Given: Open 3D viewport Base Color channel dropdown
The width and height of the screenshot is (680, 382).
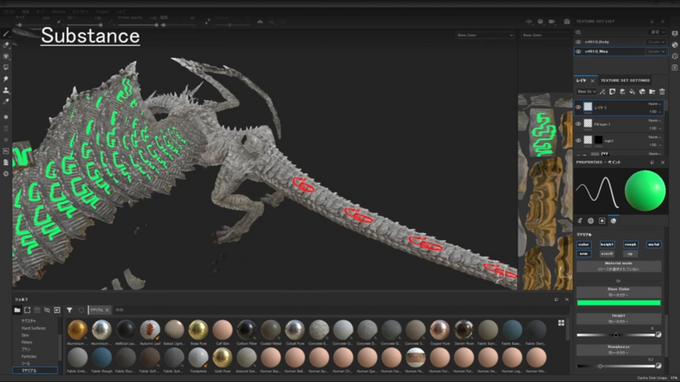Looking at the screenshot, I should 484,35.
